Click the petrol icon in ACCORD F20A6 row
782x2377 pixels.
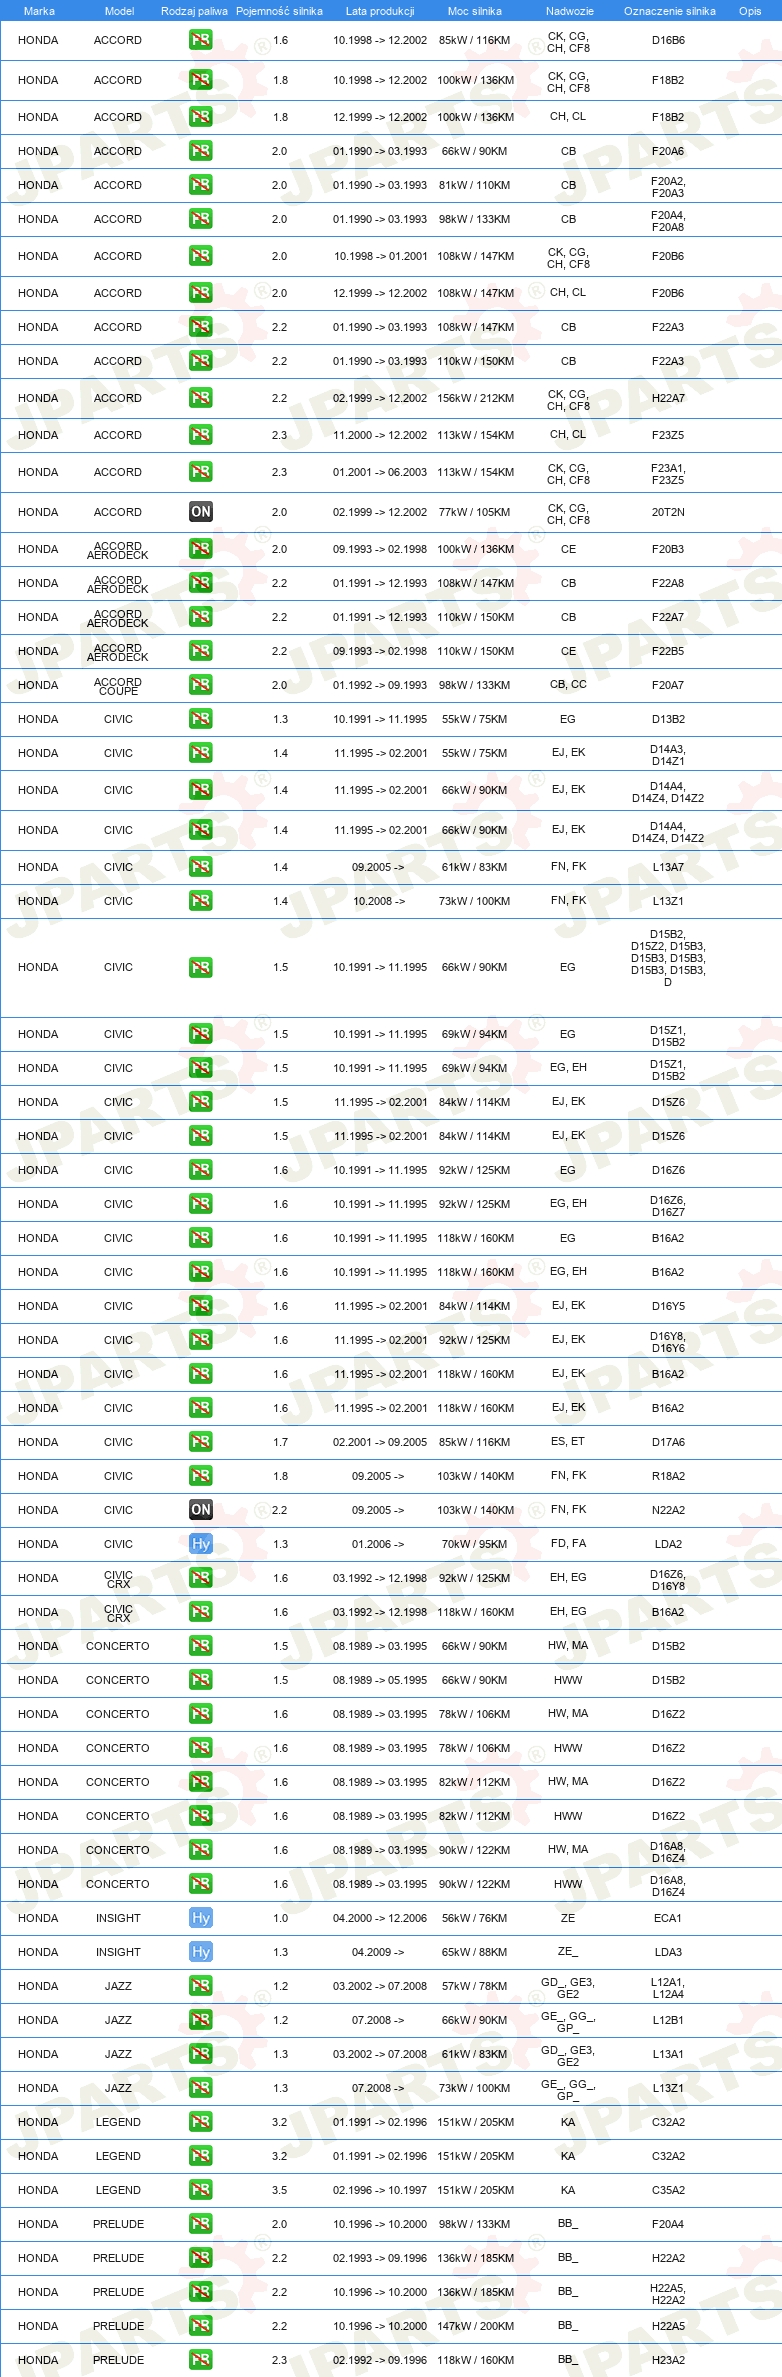coord(201,151)
